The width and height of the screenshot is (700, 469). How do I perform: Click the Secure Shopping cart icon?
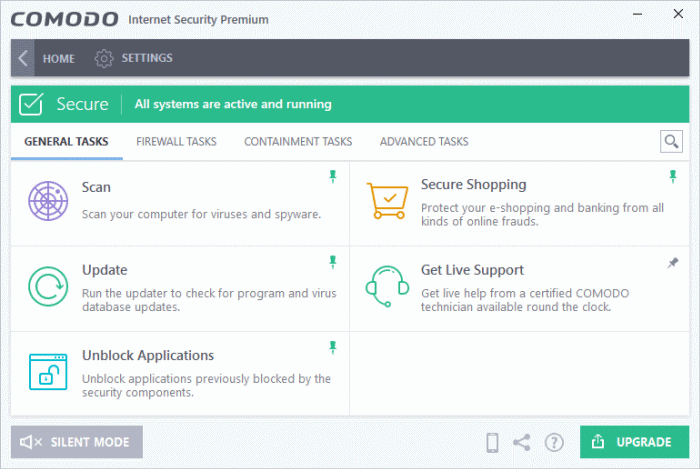point(388,200)
